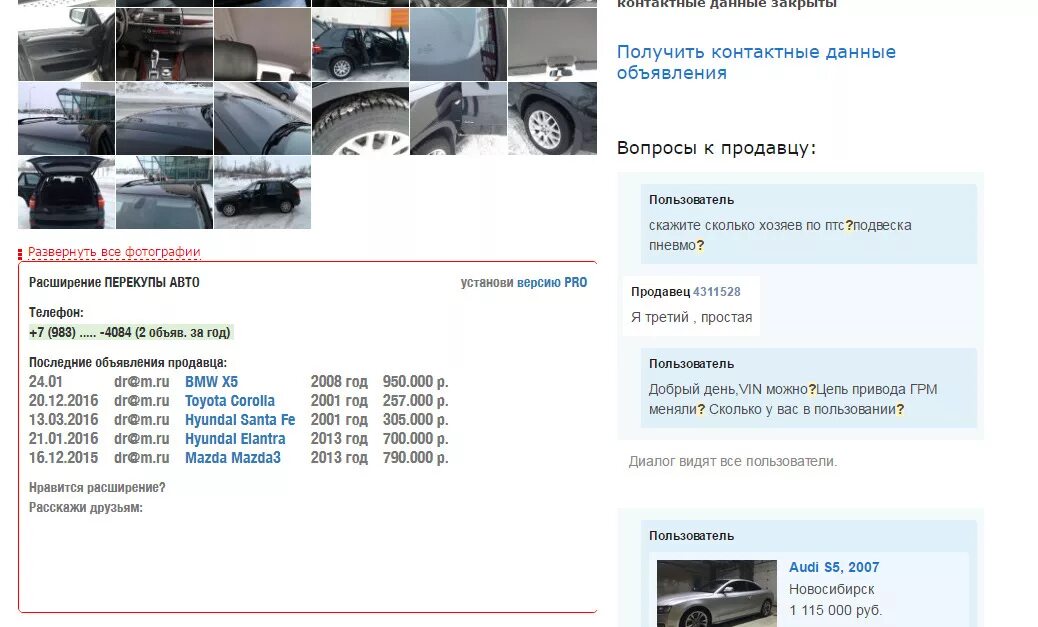Open the door panel interior photo
This screenshot has height=627, width=1038.
[x=66, y=44]
